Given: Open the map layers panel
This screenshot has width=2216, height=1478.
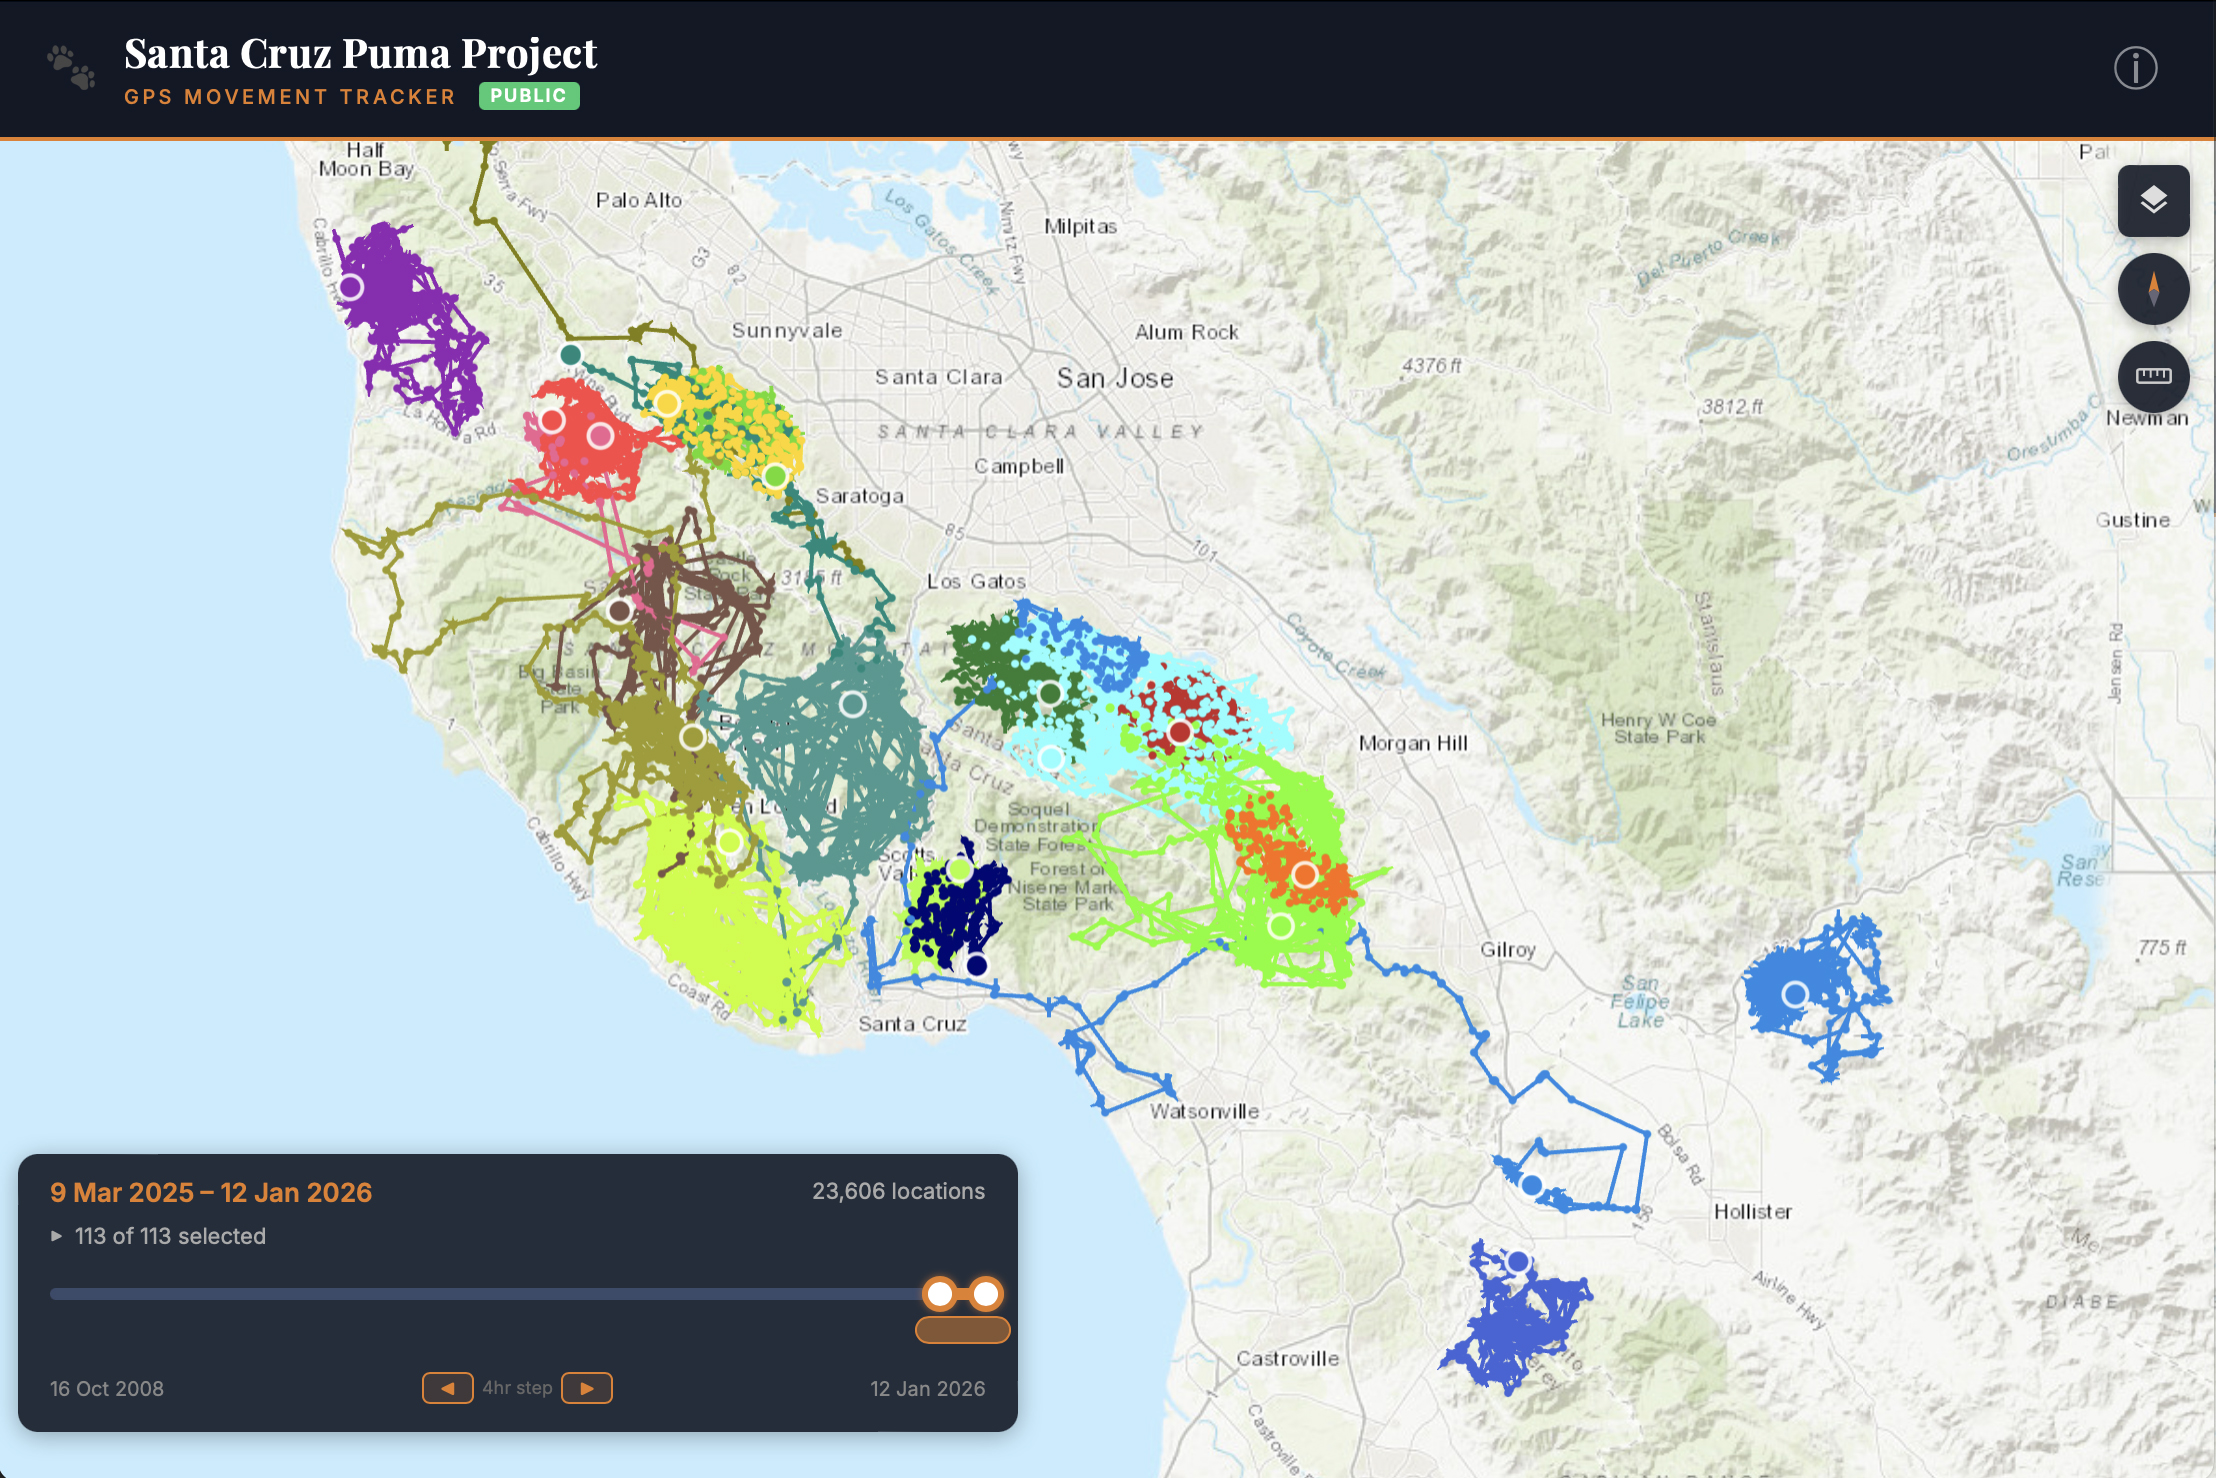Looking at the screenshot, I should tap(2153, 201).
